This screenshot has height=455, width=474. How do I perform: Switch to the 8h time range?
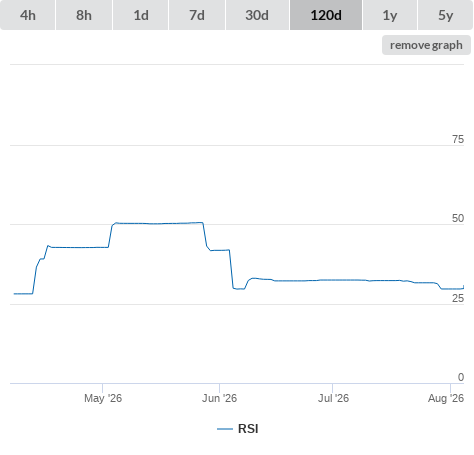(x=84, y=15)
